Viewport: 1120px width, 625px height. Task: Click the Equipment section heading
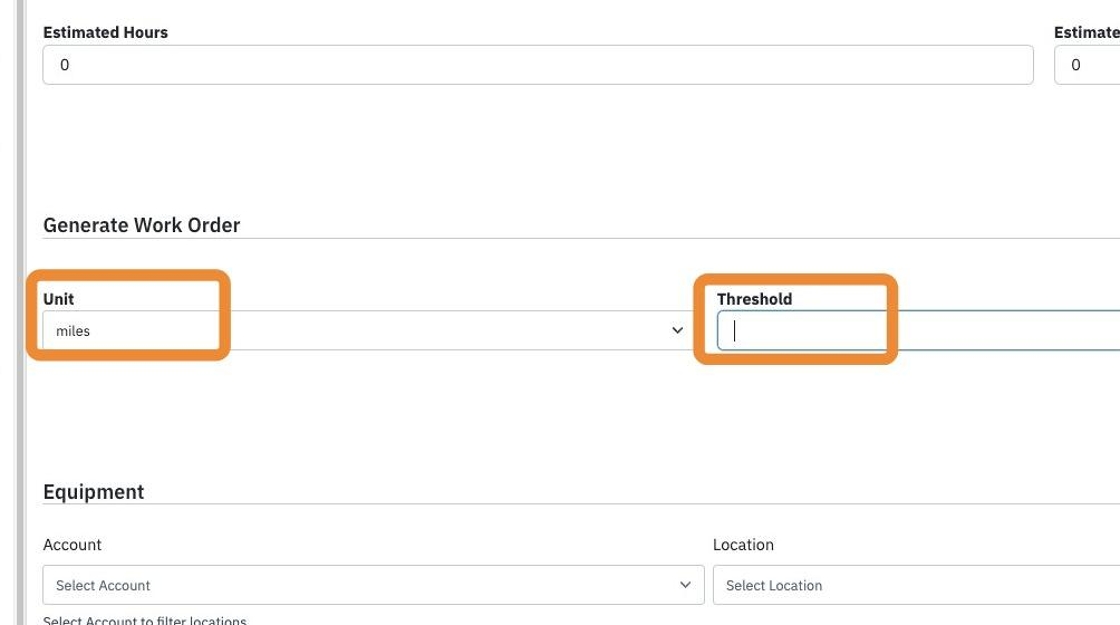point(94,491)
